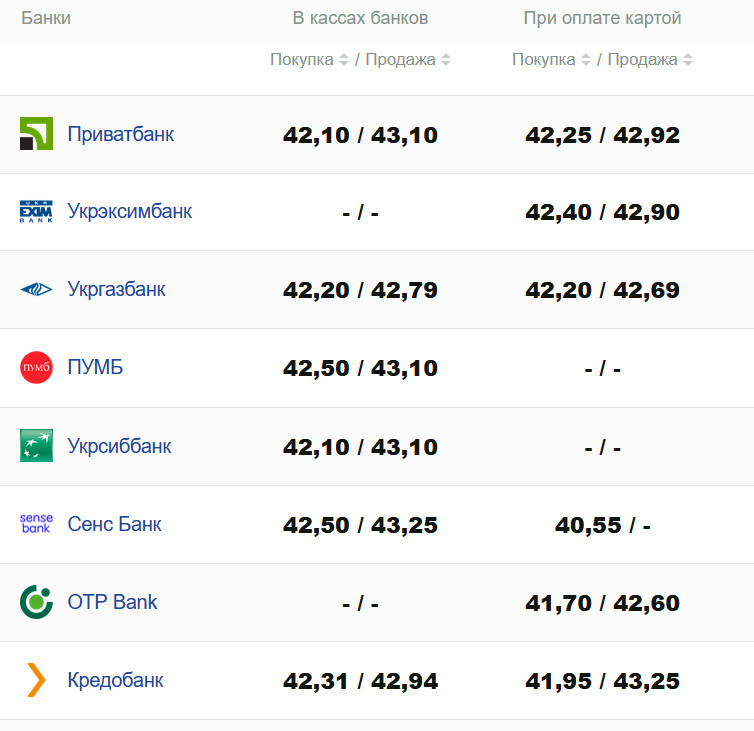Click the В кассах банков header
This screenshot has width=754, height=731.
360,19
